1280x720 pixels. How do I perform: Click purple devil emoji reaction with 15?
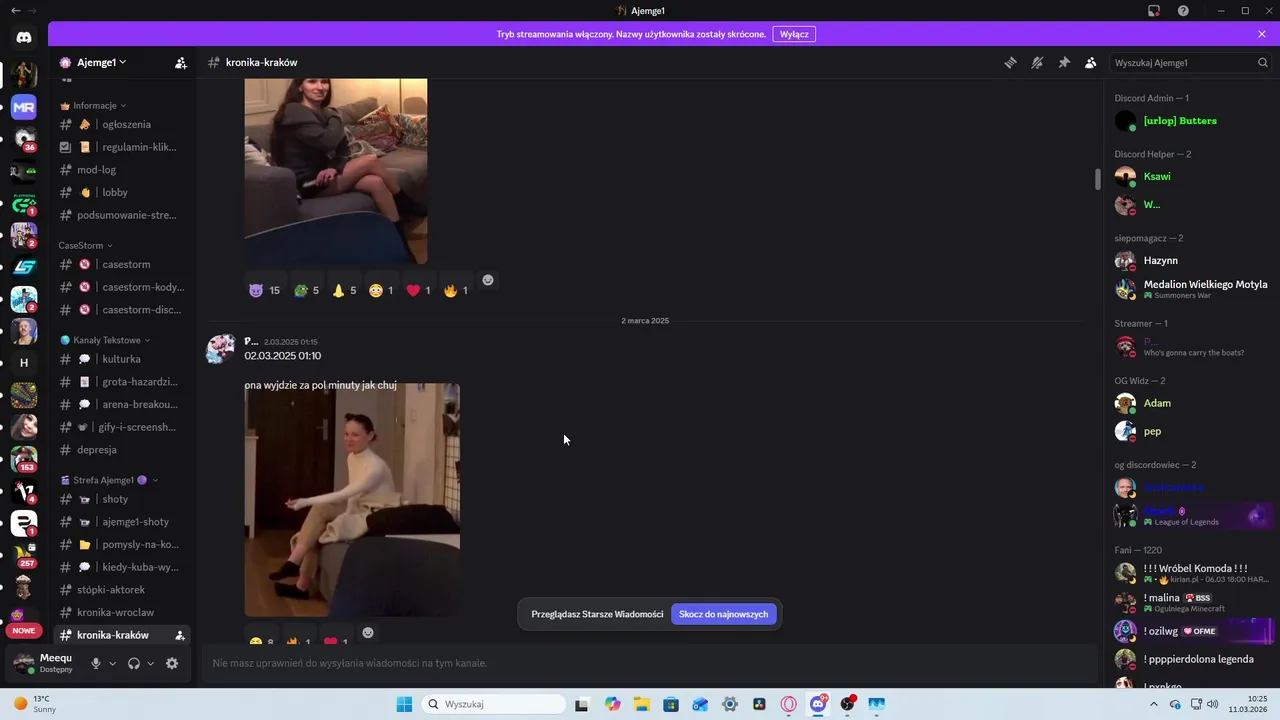[265, 290]
